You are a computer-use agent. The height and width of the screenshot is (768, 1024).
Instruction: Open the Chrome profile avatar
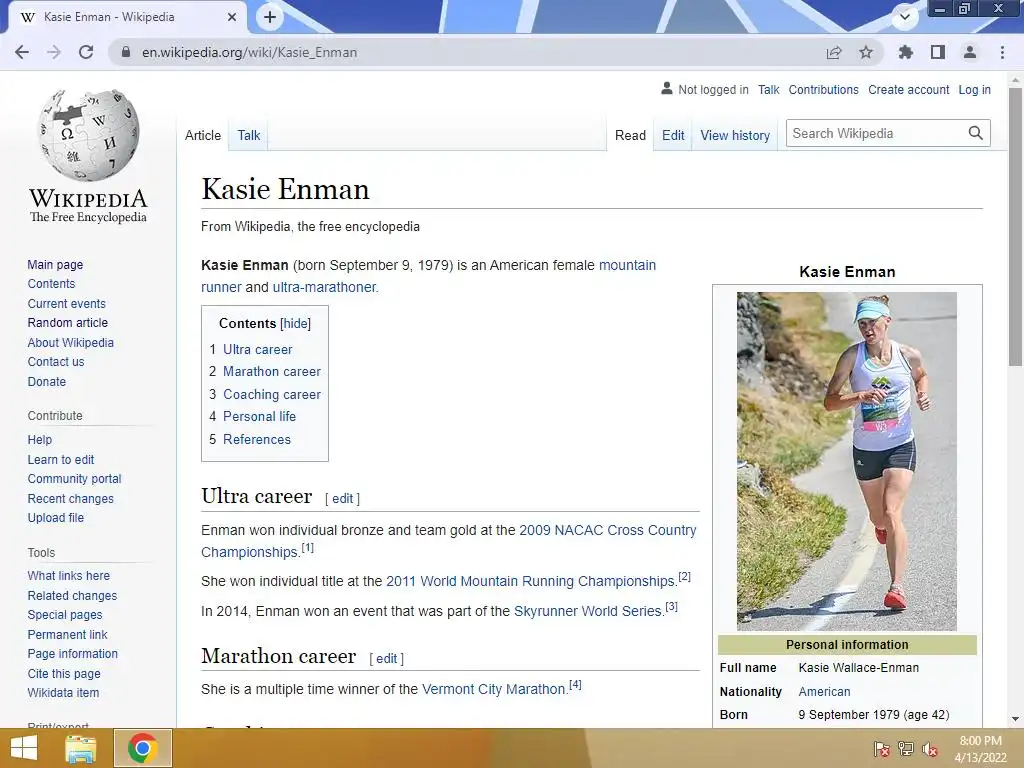[970, 52]
